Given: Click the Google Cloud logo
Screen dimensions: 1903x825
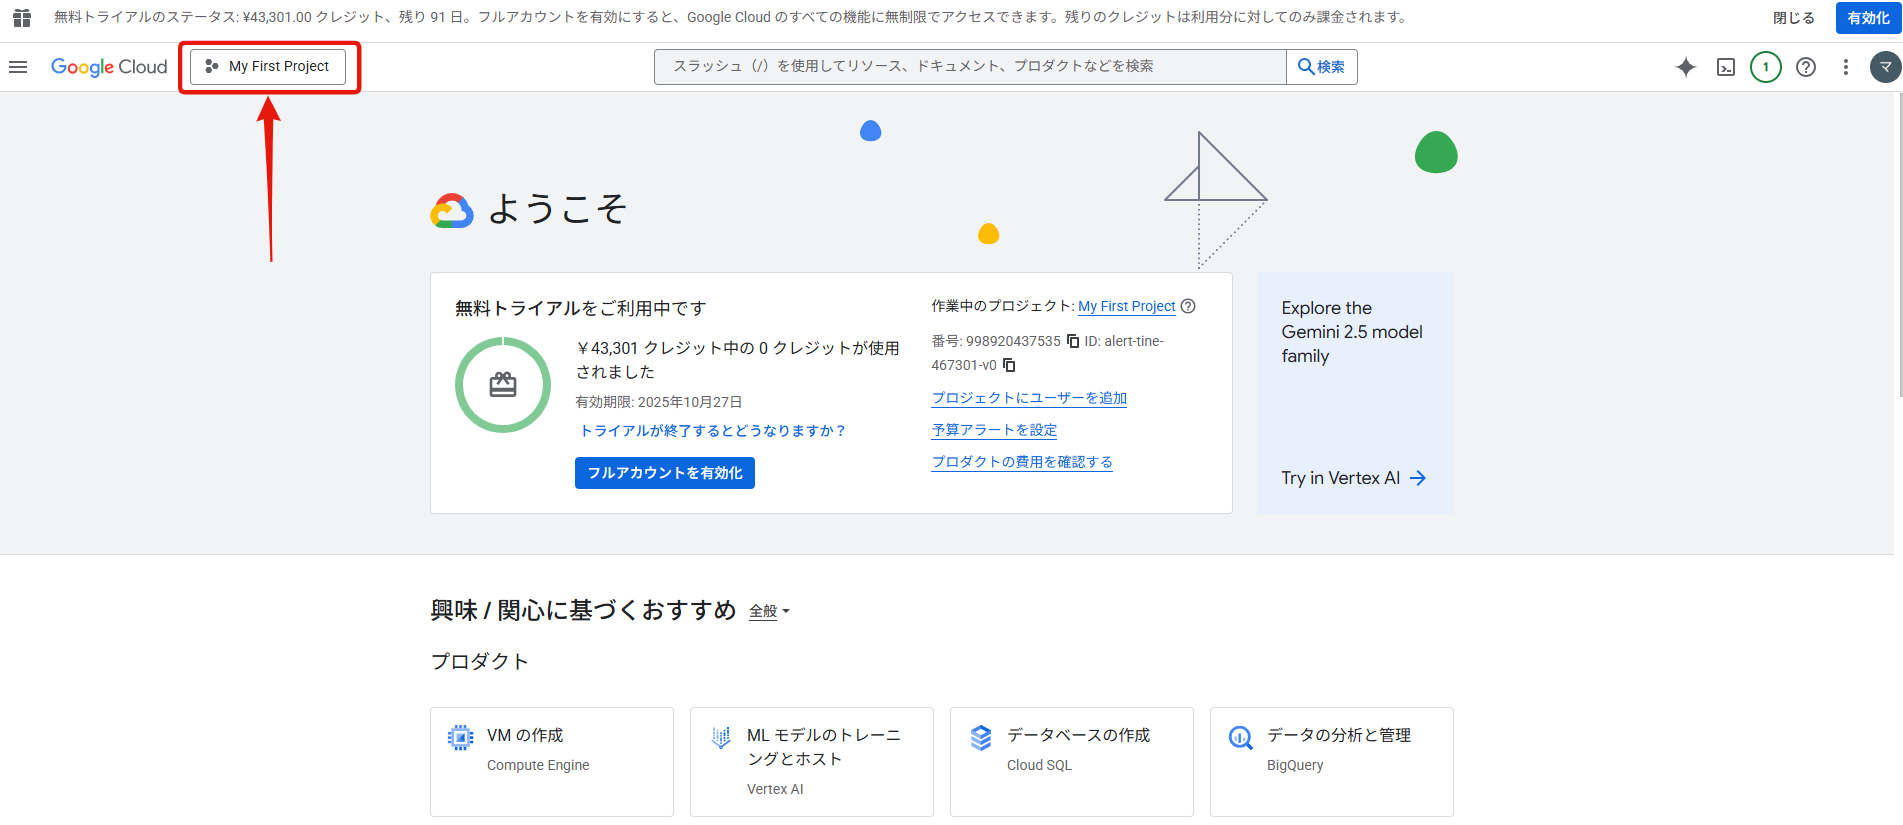Looking at the screenshot, I should [x=109, y=67].
